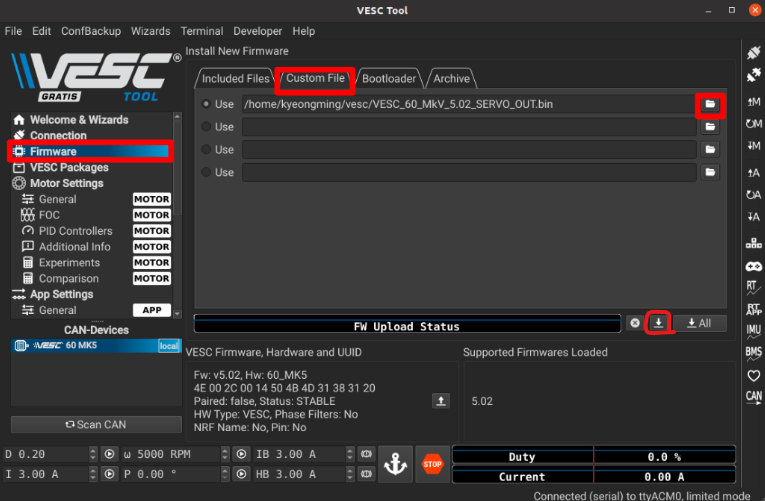Open PID Controllers motor page
Image resolution: width=765 pixels, height=501 pixels.
[76, 231]
